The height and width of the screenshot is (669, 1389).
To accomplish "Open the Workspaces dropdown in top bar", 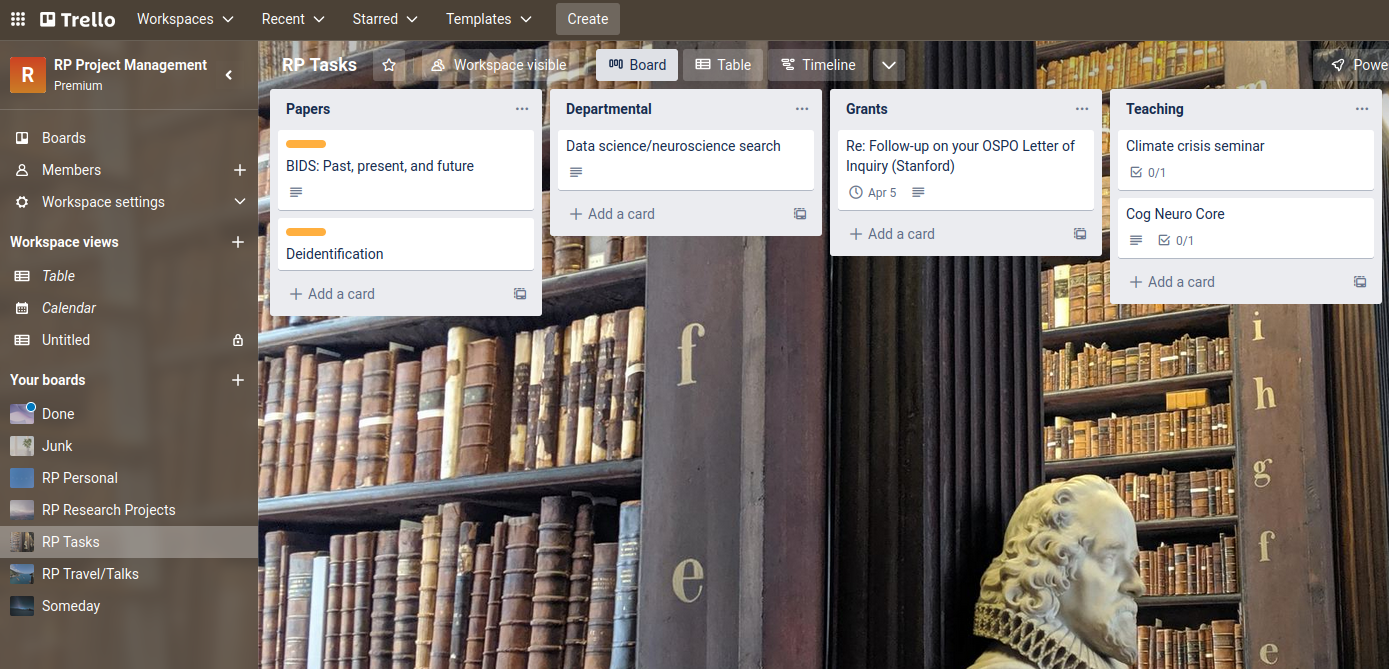I will [185, 19].
